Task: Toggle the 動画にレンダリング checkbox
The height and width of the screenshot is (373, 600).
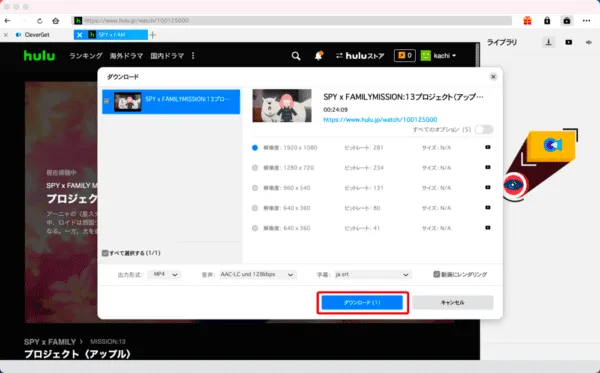Action: 437,274
